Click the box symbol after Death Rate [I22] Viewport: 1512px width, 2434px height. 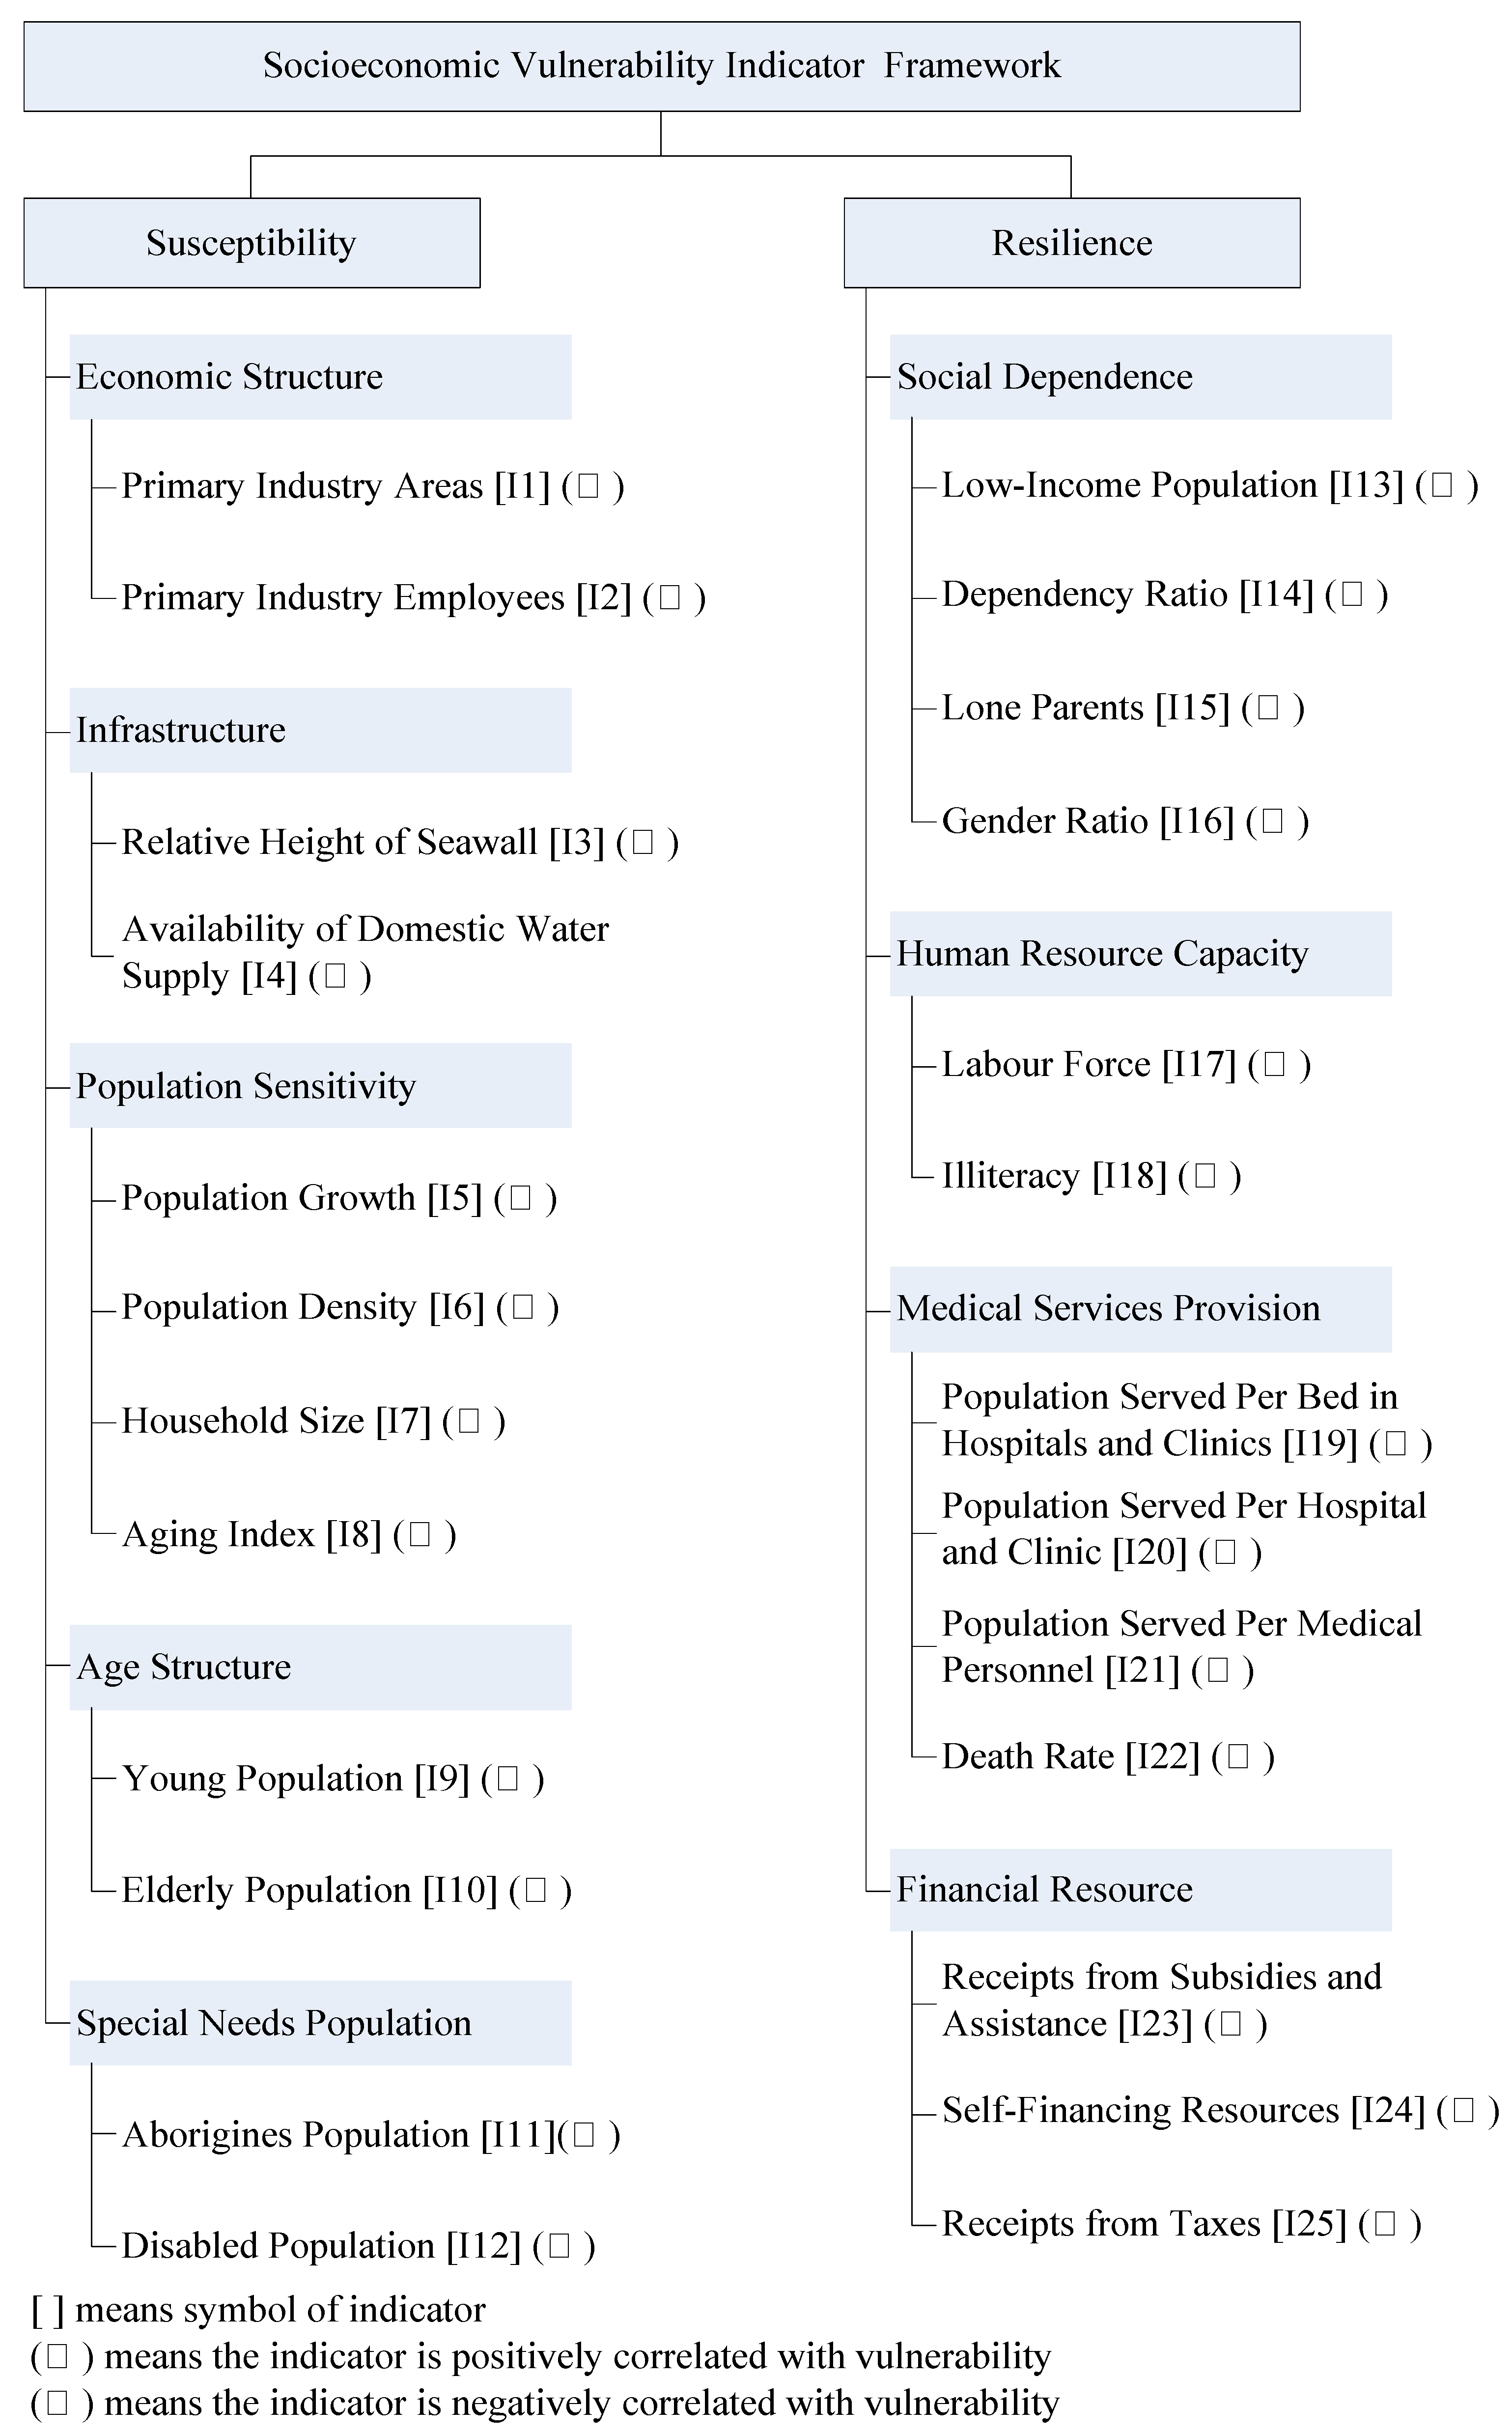pos(1238,1757)
